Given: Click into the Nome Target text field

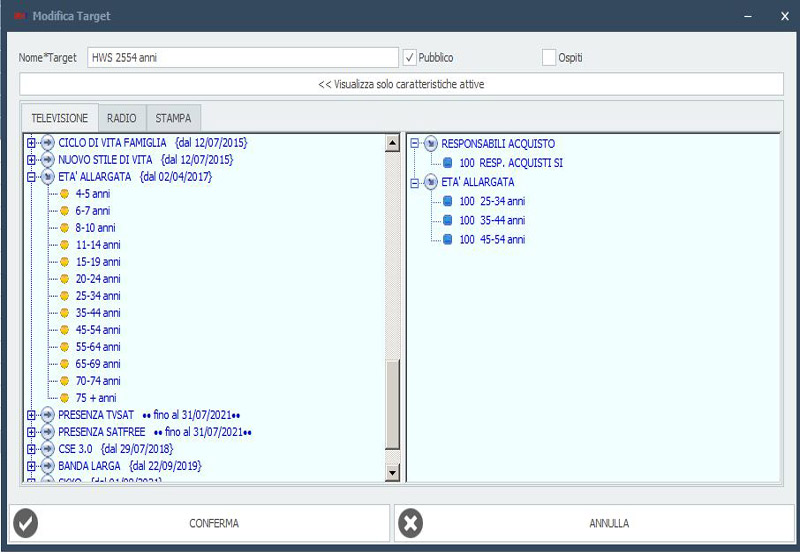Looking at the screenshot, I should coord(243,58).
